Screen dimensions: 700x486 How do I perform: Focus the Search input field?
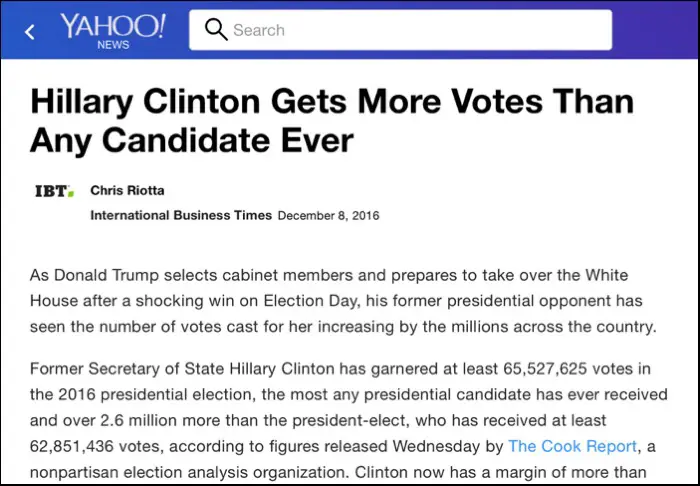pyautogui.click(x=400, y=30)
